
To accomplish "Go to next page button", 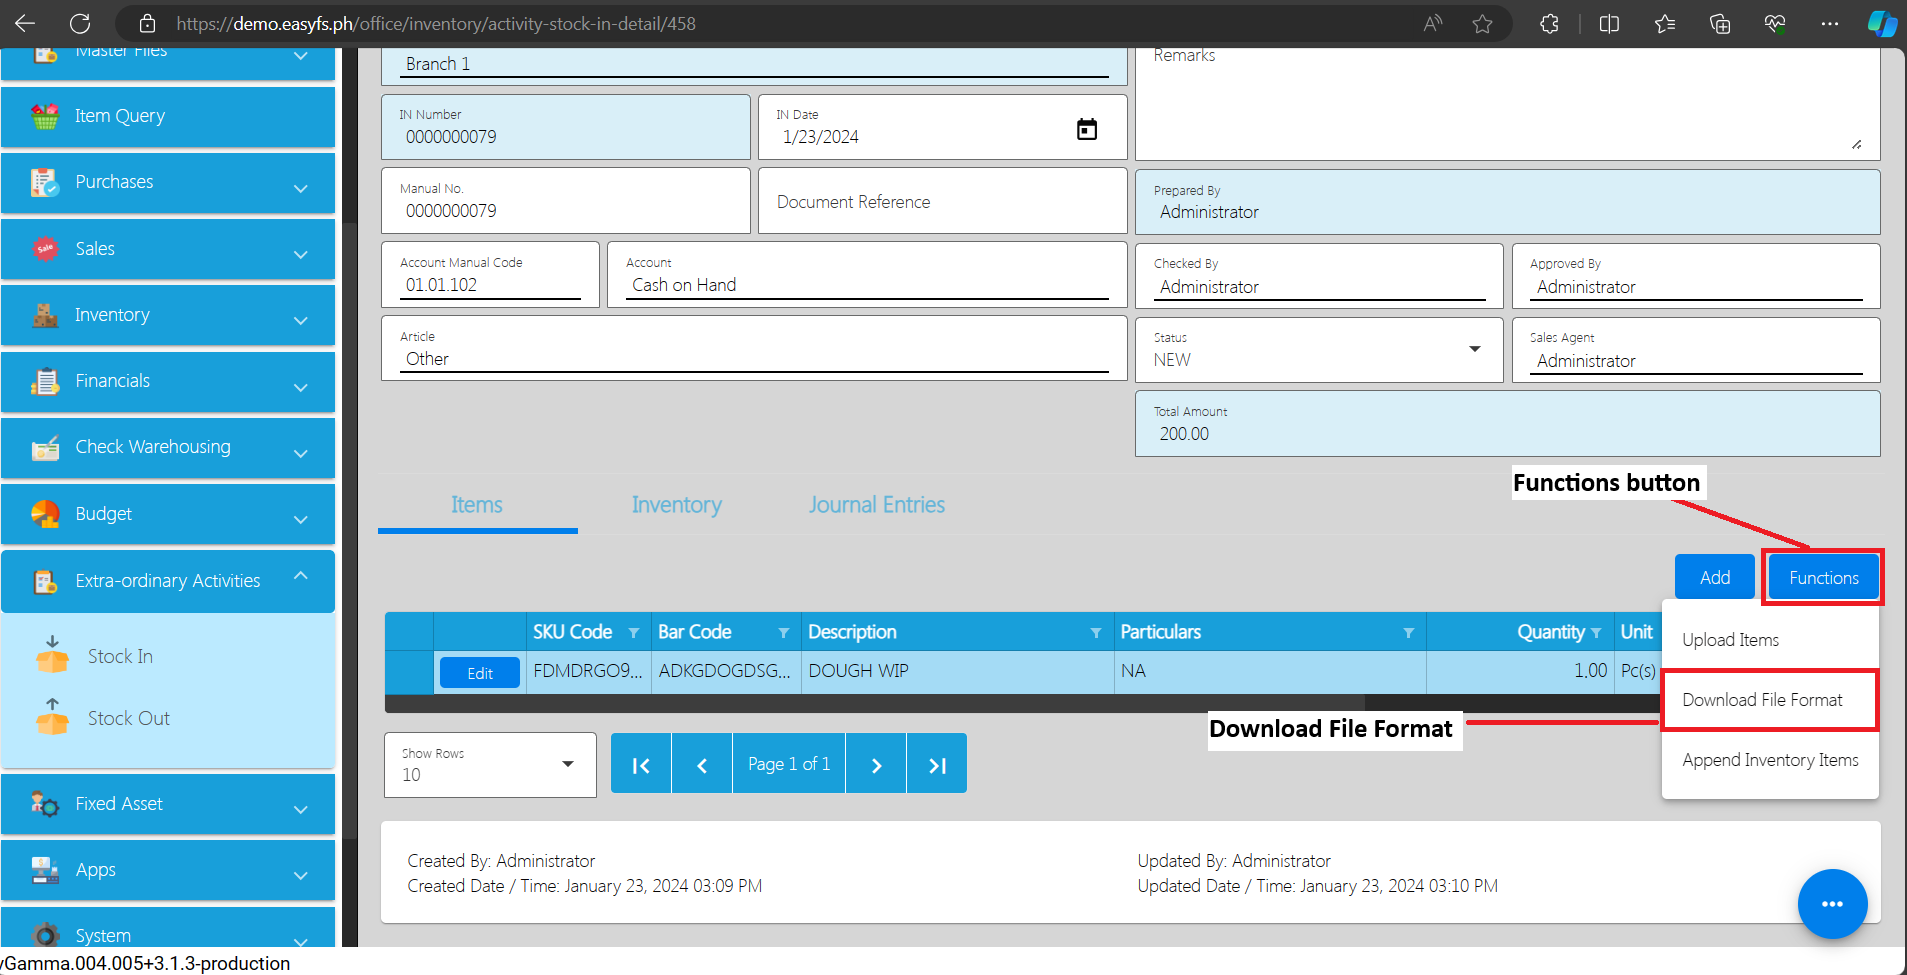I will pyautogui.click(x=876, y=765).
